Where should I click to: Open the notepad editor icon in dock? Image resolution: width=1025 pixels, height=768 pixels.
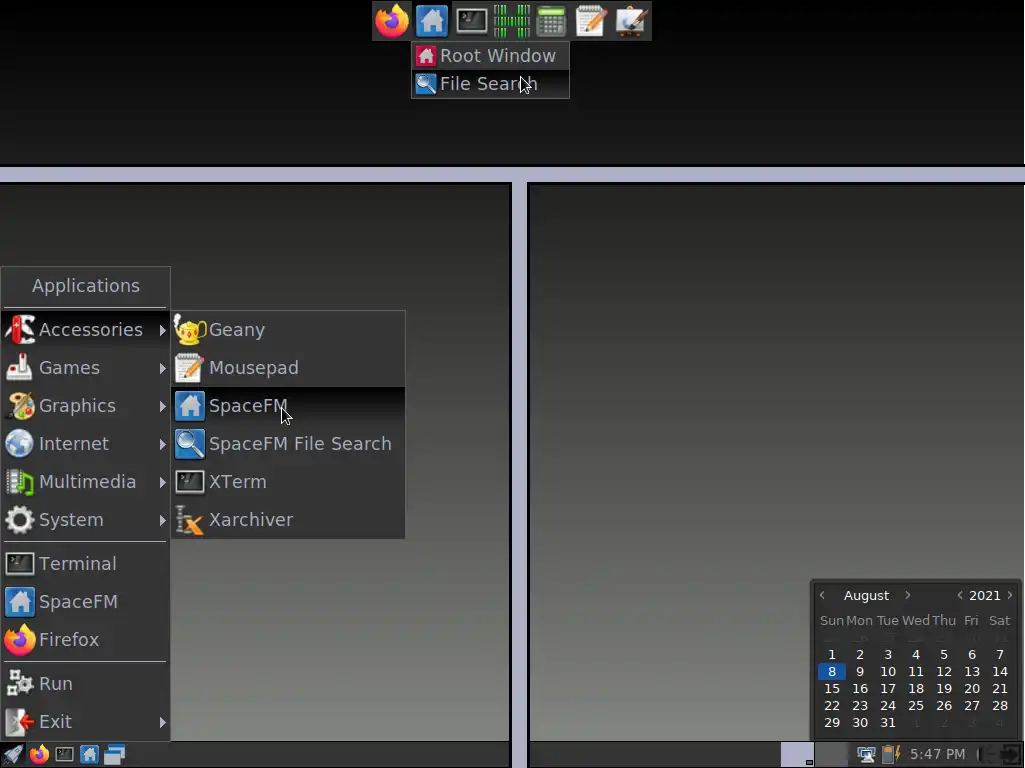(x=591, y=21)
